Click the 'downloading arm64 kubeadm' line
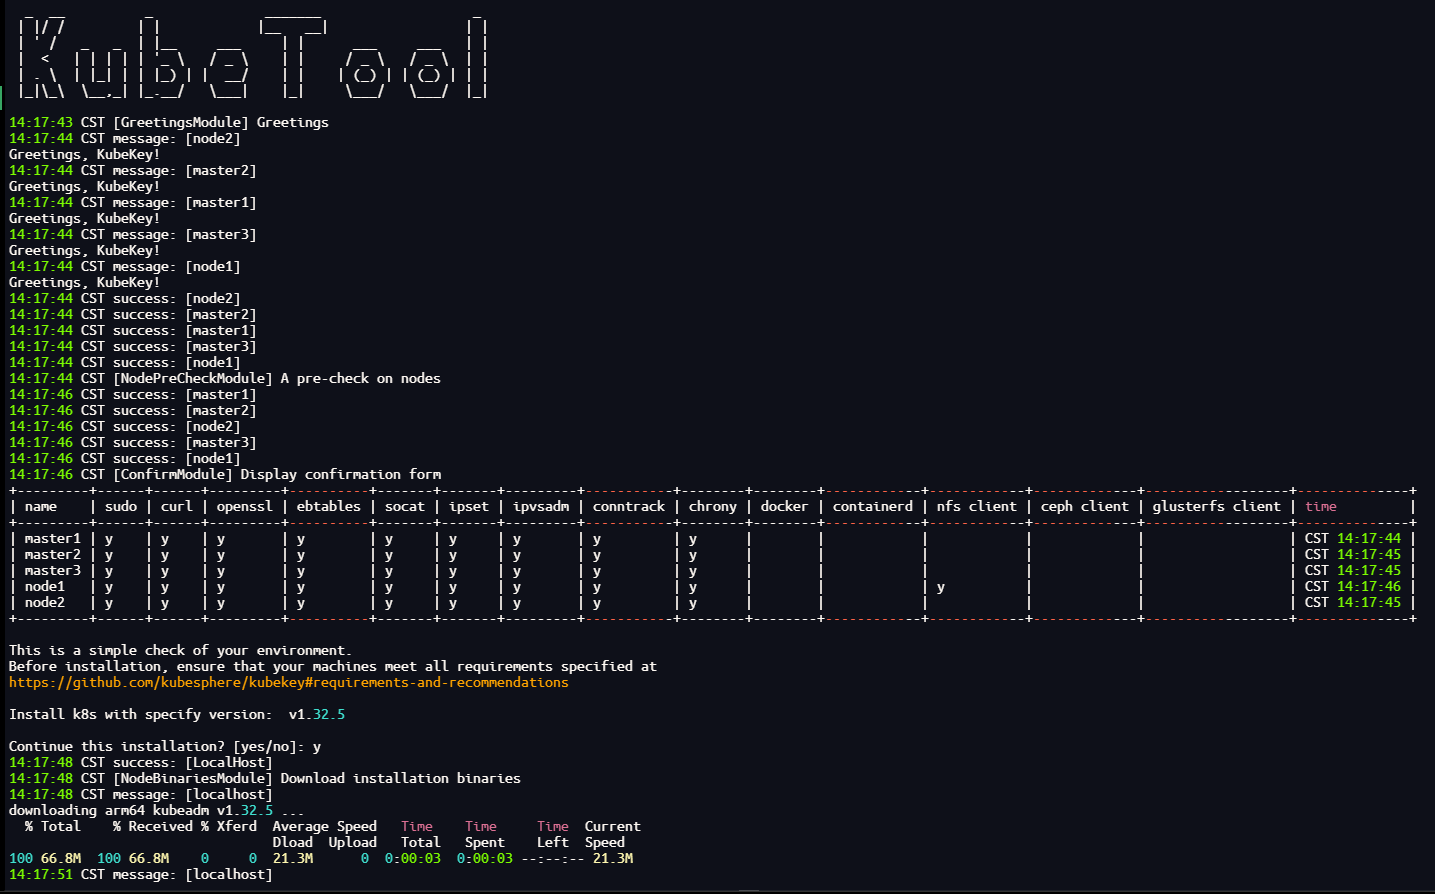The height and width of the screenshot is (894, 1435). pyautogui.click(x=157, y=810)
